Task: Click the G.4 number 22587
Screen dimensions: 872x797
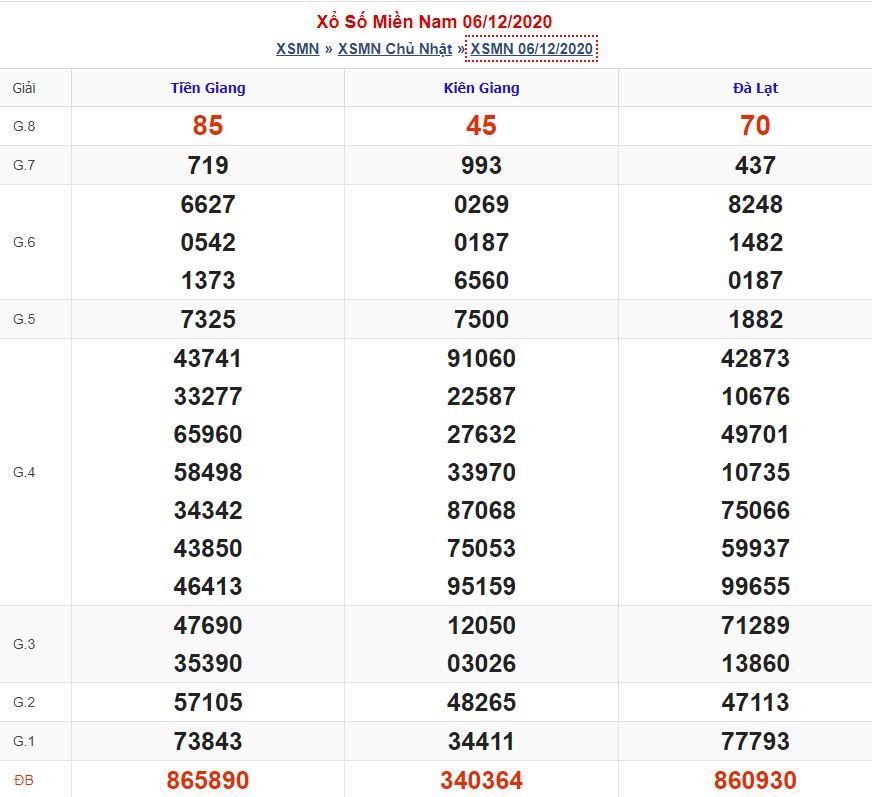Action: click(482, 396)
